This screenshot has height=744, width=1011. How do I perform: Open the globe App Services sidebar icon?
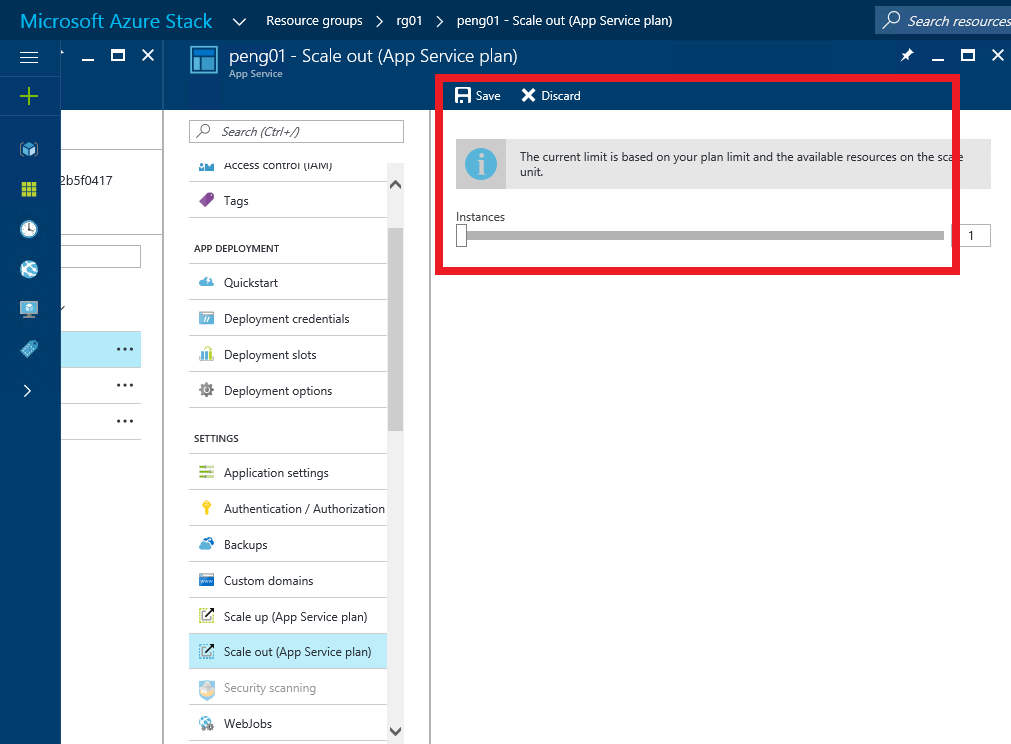pyautogui.click(x=29, y=269)
